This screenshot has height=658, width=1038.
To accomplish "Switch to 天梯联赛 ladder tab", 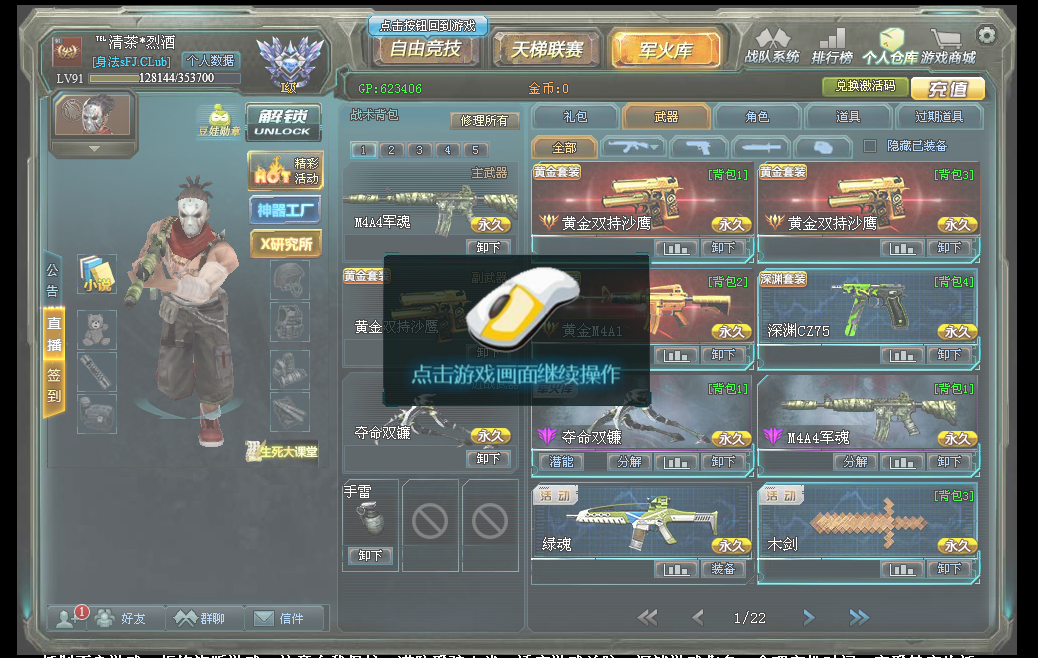I will pos(547,50).
